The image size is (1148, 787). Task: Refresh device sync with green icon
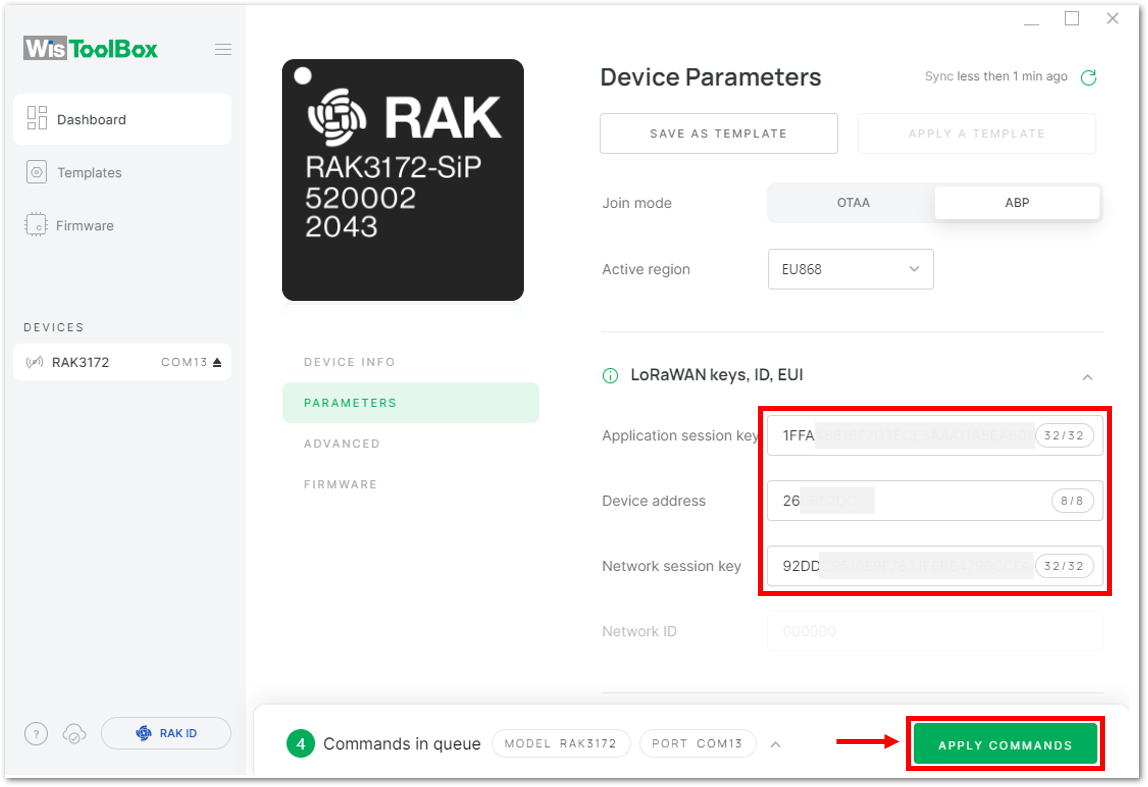[1089, 78]
